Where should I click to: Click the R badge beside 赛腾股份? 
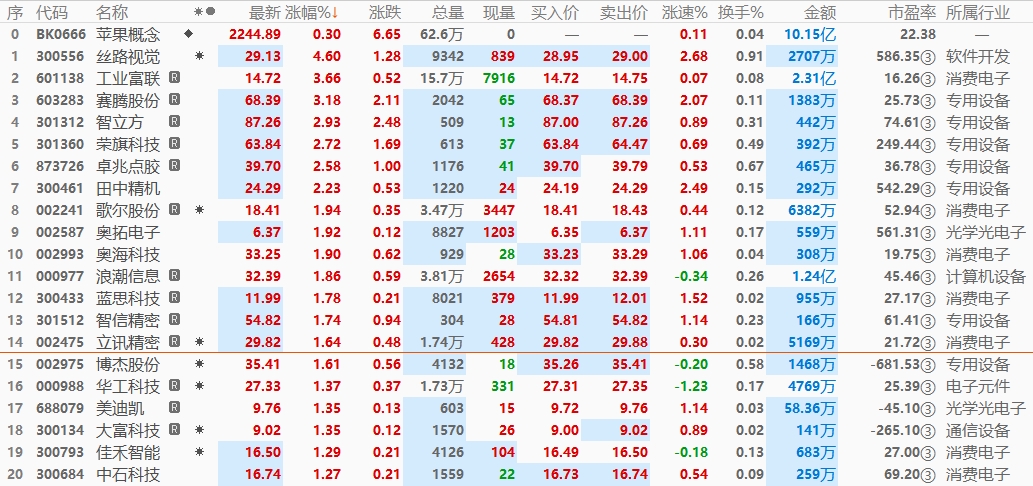point(175,100)
